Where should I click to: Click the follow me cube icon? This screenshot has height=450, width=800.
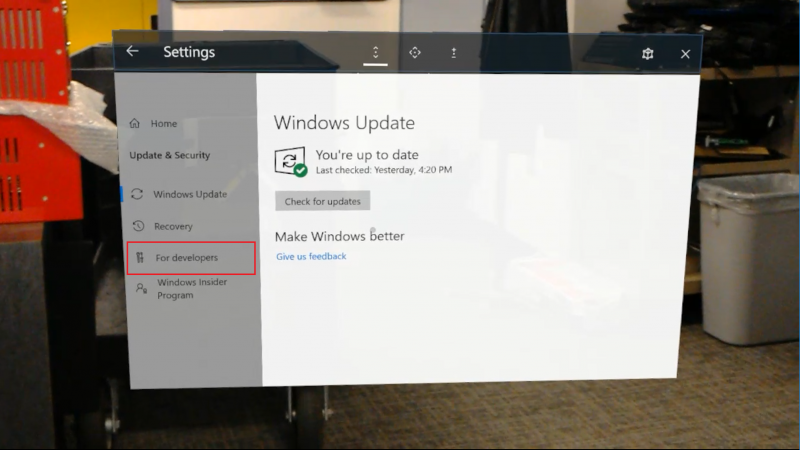[647, 54]
